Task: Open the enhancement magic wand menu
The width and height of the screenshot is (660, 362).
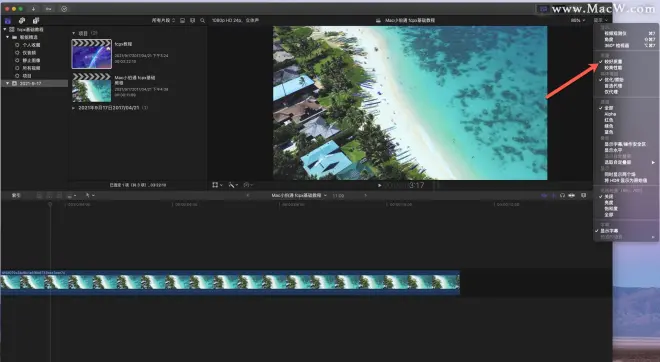Action: click(x=233, y=185)
